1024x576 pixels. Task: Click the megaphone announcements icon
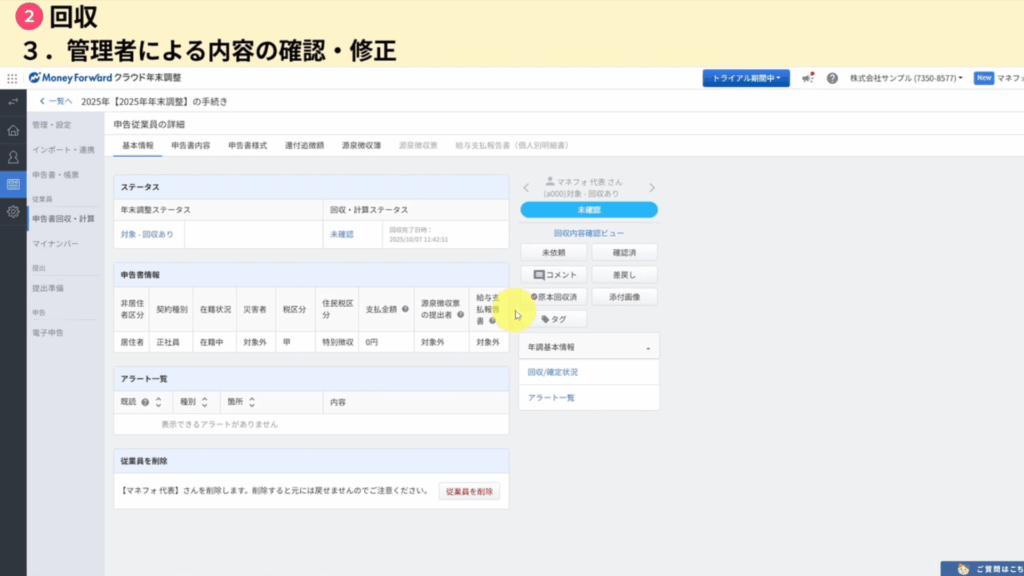(x=808, y=78)
